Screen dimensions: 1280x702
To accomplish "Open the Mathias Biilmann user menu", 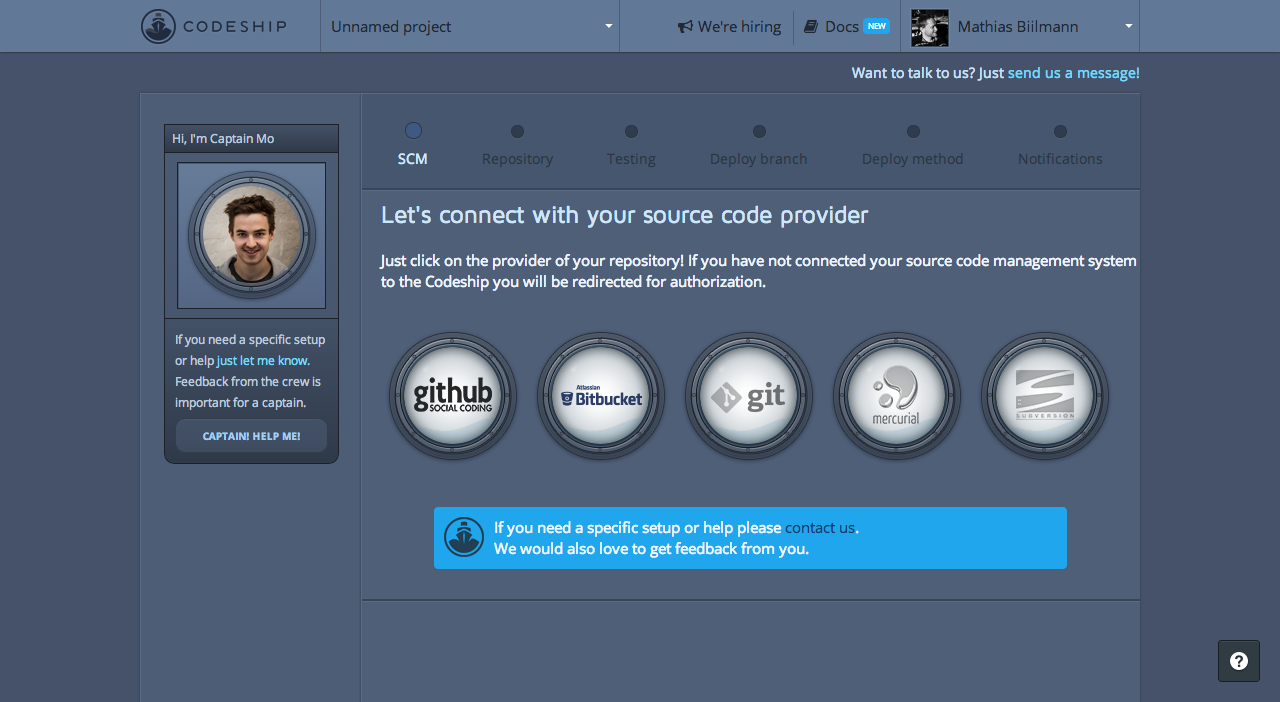I will pyautogui.click(x=1020, y=26).
